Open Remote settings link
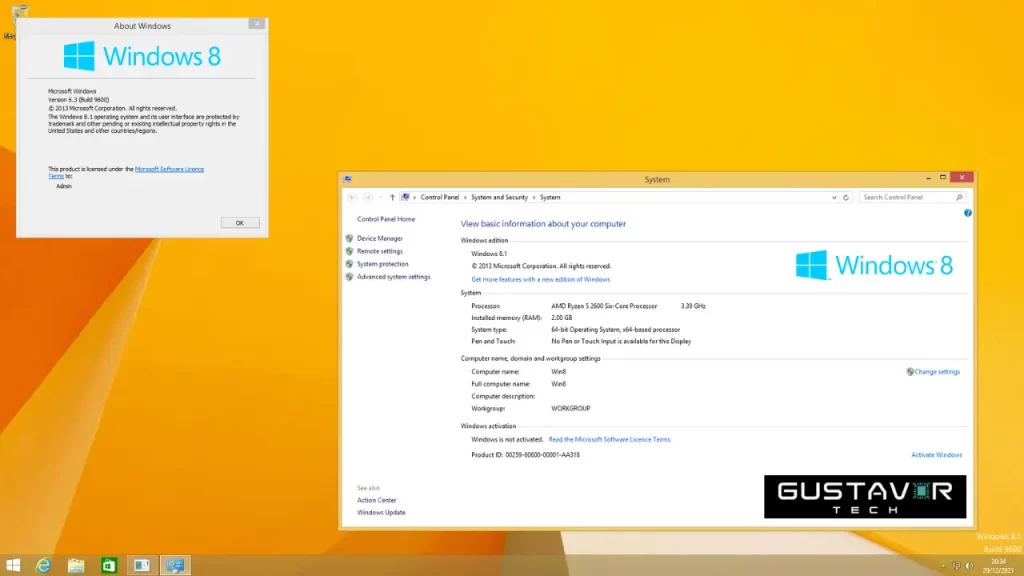The height and width of the screenshot is (576, 1024). (x=380, y=251)
